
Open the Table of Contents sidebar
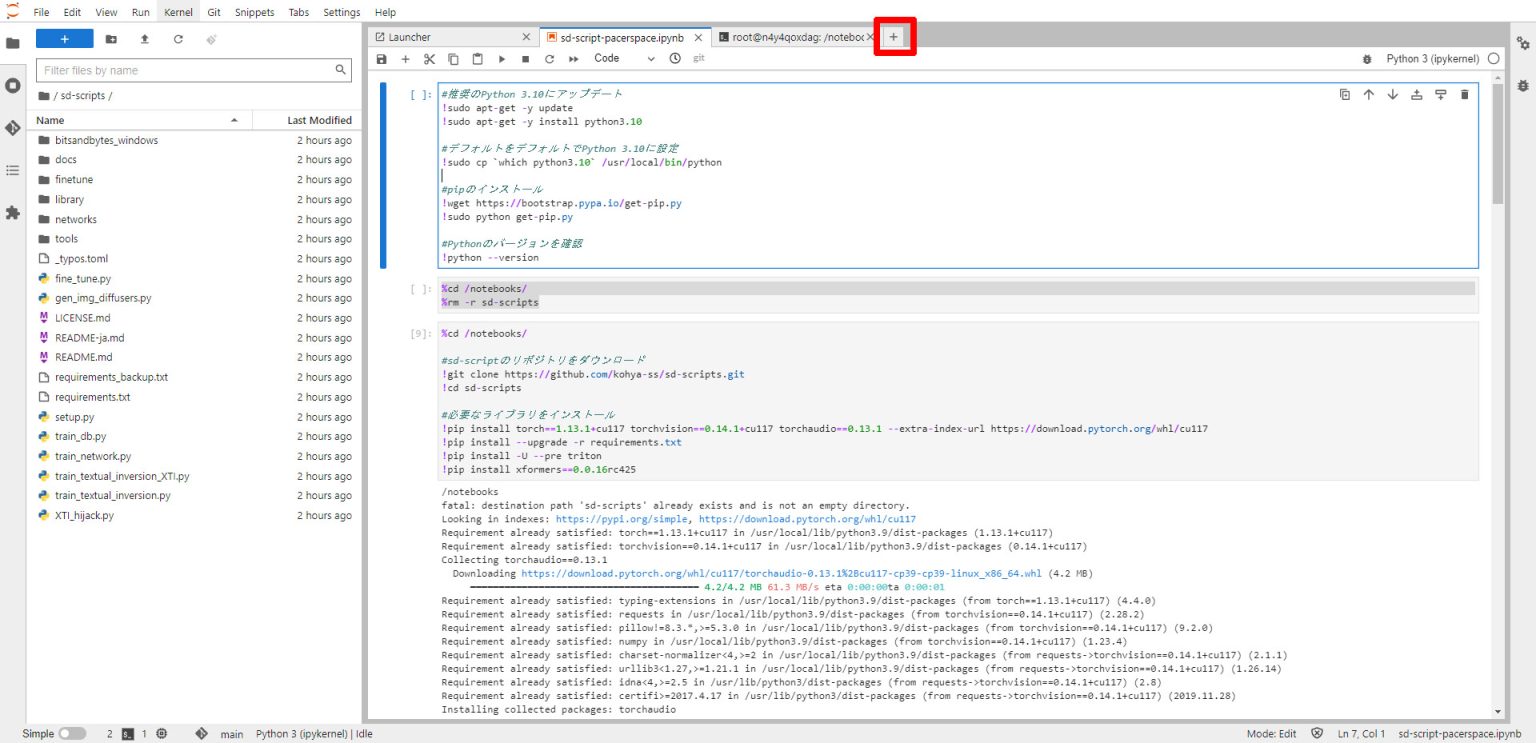(x=13, y=168)
